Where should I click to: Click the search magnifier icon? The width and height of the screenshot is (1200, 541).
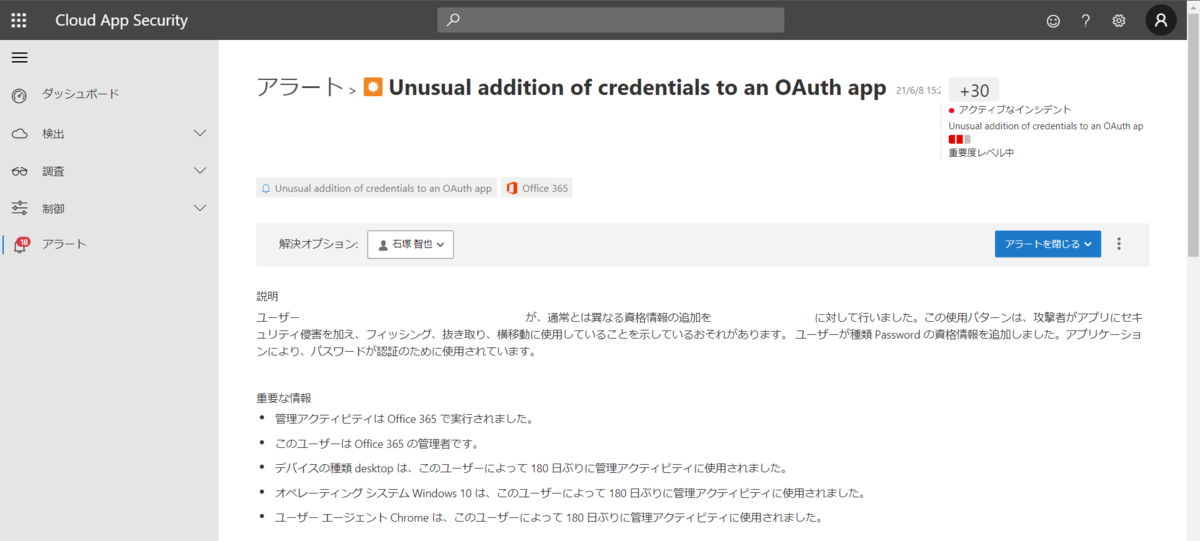(x=454, y=20)
